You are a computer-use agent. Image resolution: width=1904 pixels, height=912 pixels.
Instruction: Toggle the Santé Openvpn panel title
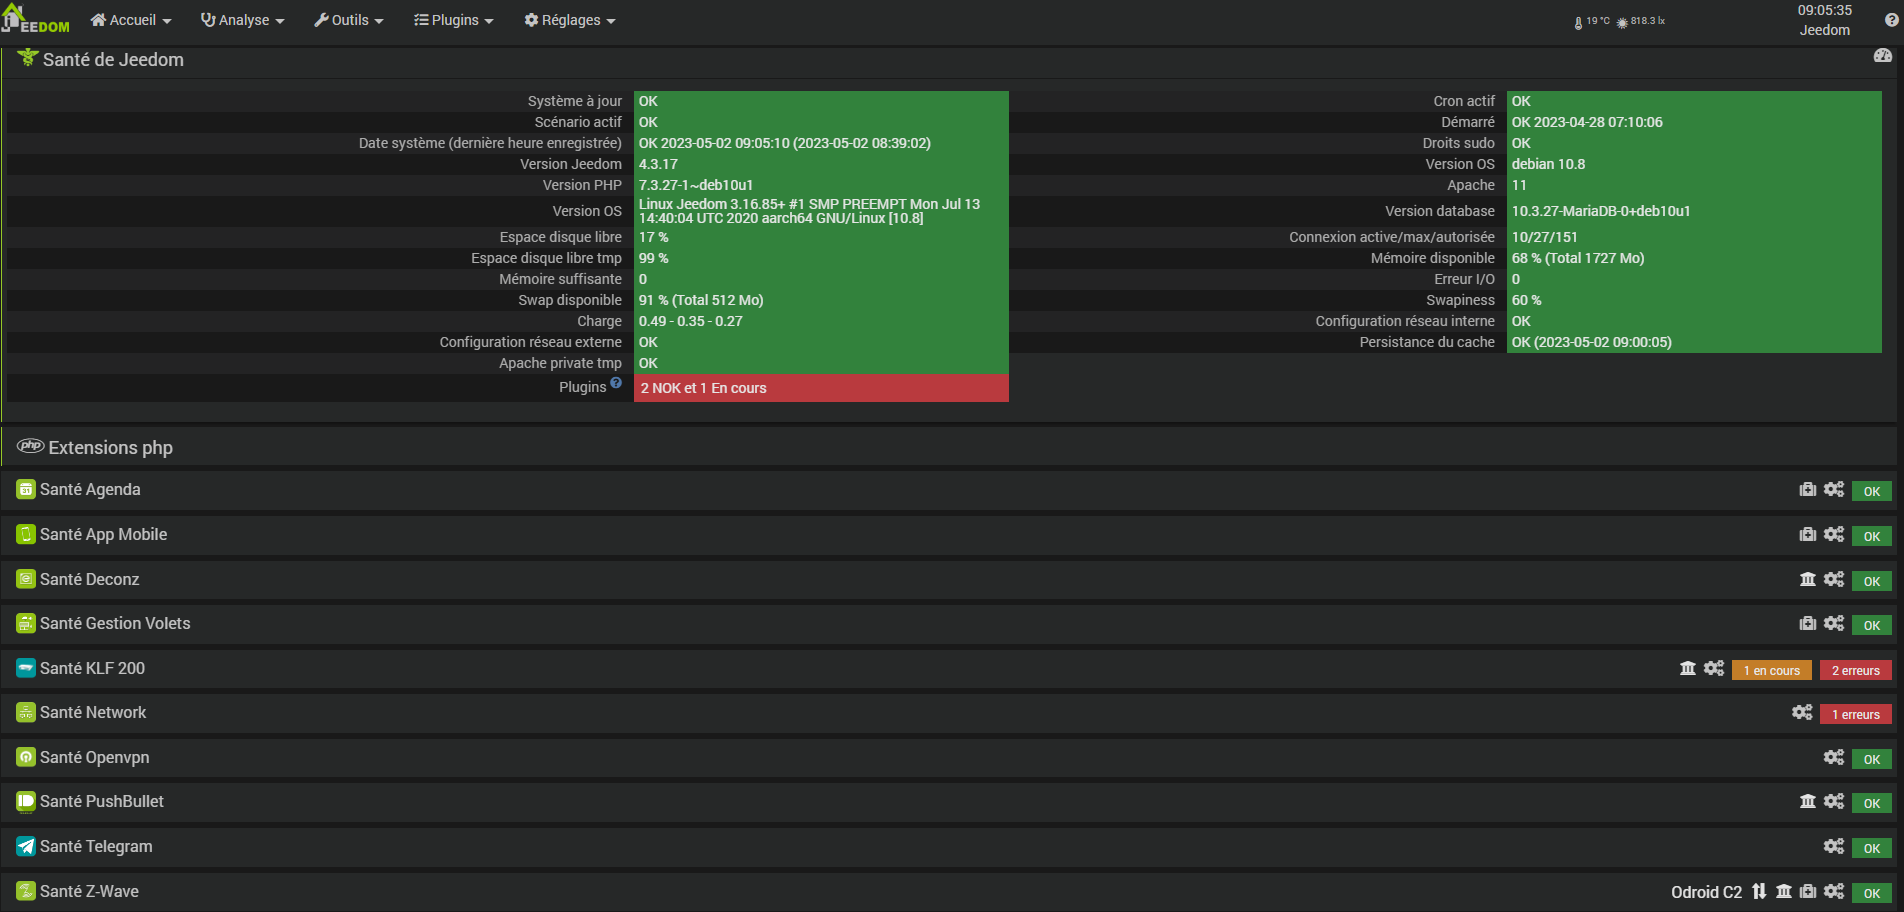[95, 757]
